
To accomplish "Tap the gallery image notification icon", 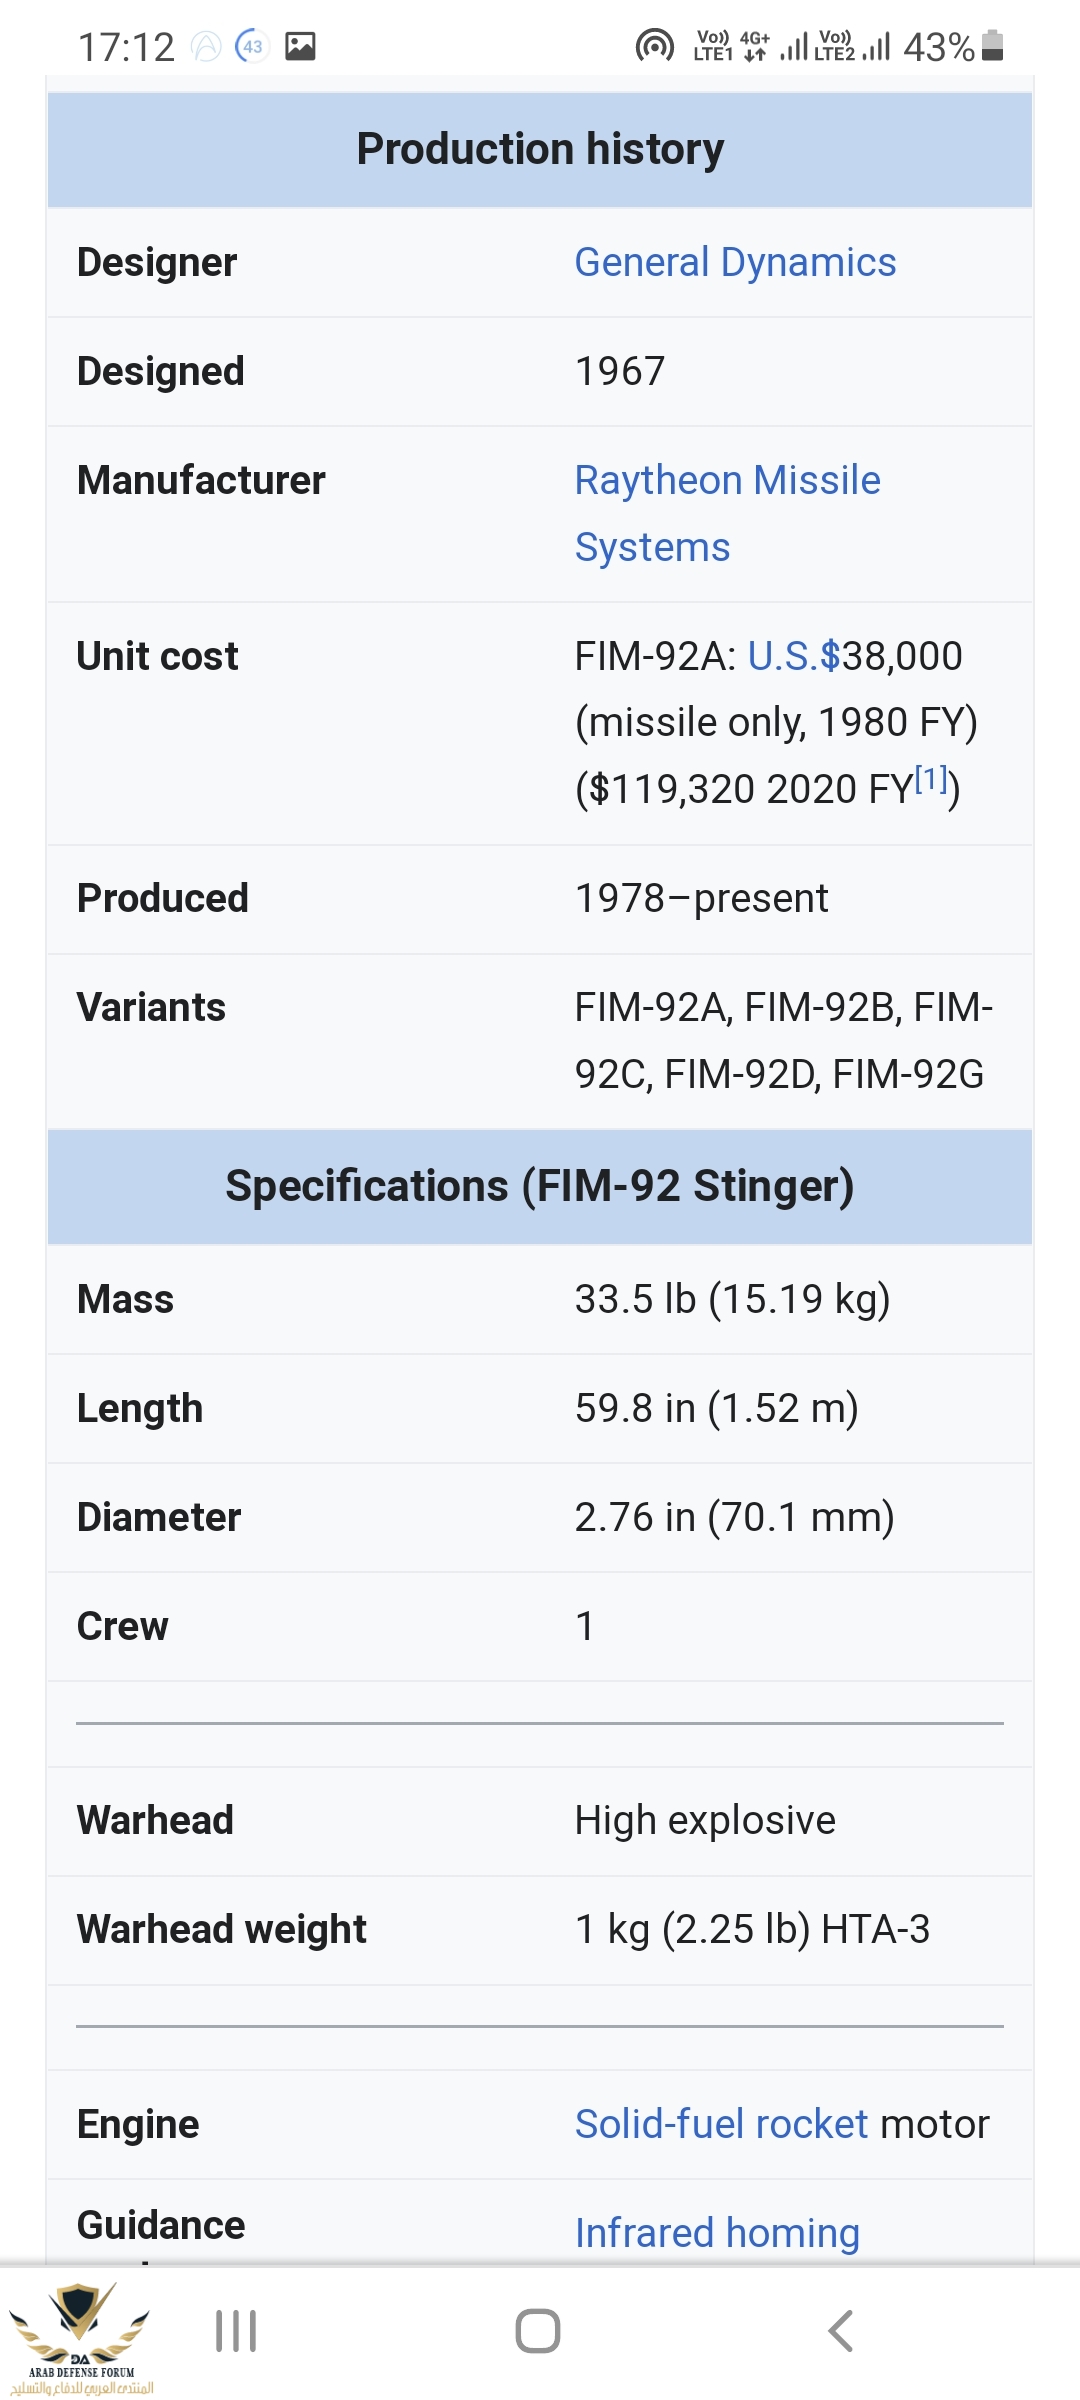I will point(300,46).
